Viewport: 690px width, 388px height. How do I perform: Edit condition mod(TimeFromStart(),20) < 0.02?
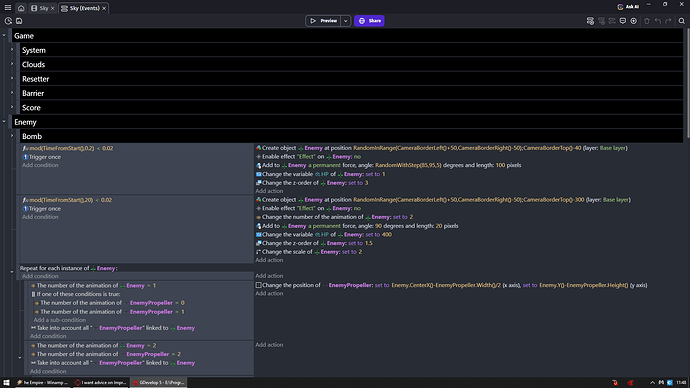pos(67,200)
